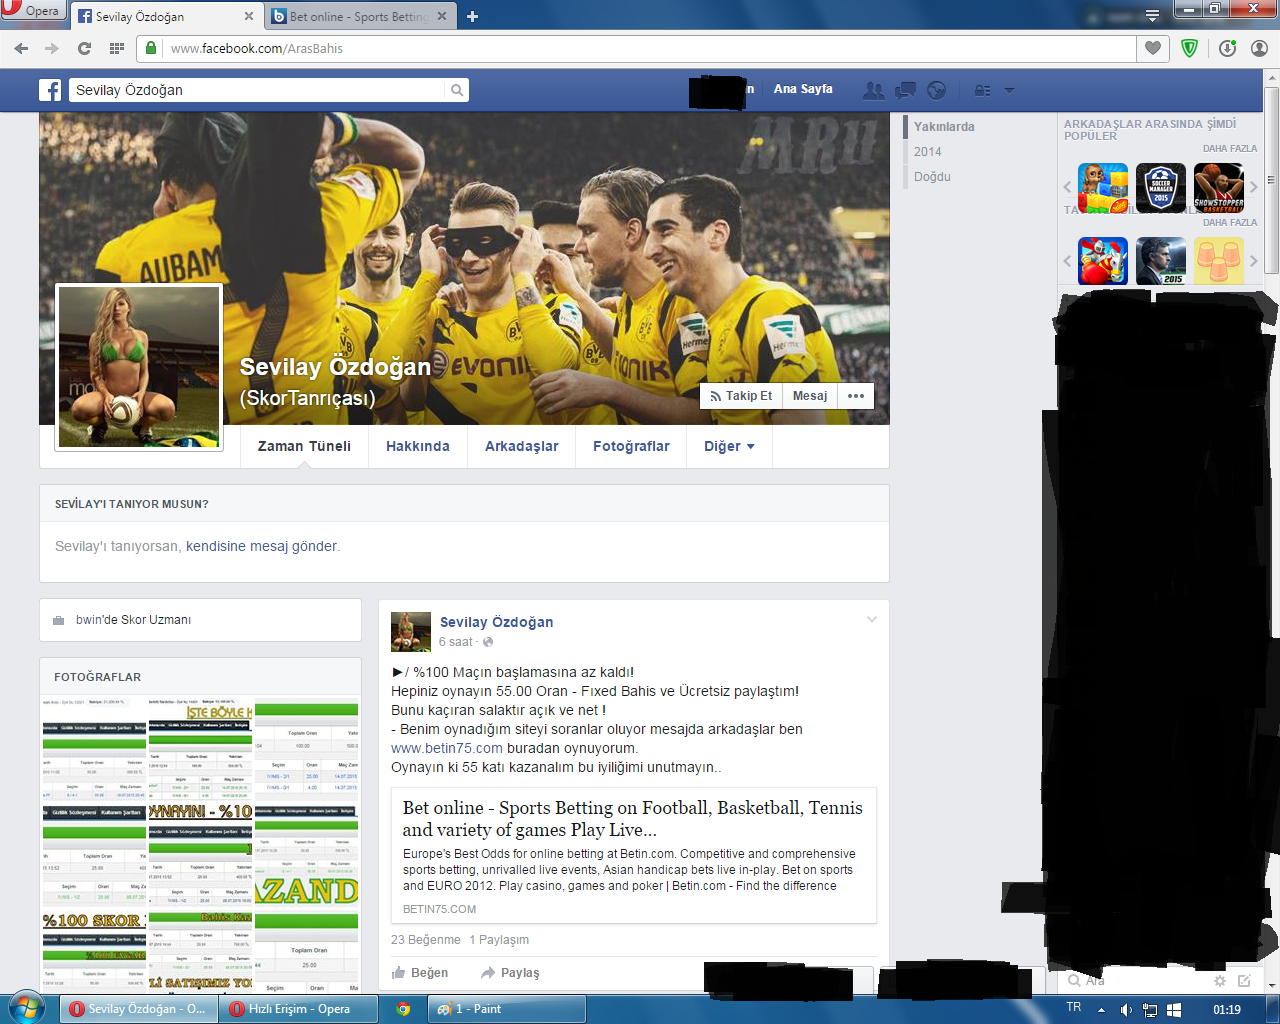The height and width of the screenshot is (1024, 1280).
Task: Open the three-dots menu on profile cover
Action: [x=856, y=396]
